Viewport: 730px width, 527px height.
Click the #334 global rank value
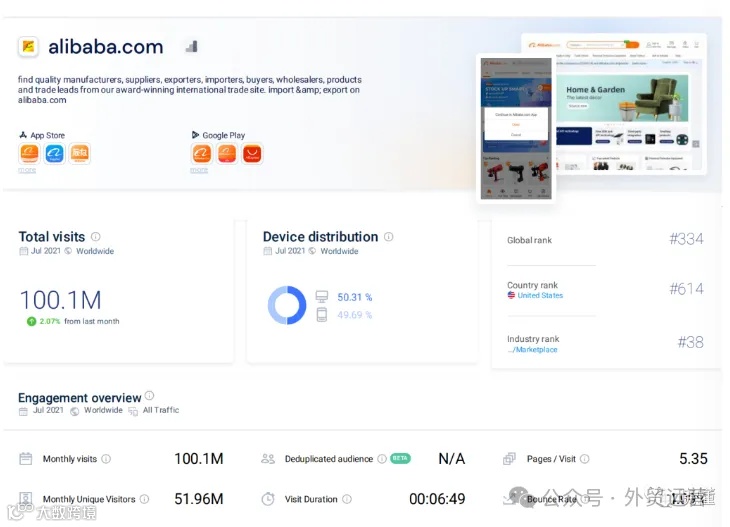(x=686, y=239)
